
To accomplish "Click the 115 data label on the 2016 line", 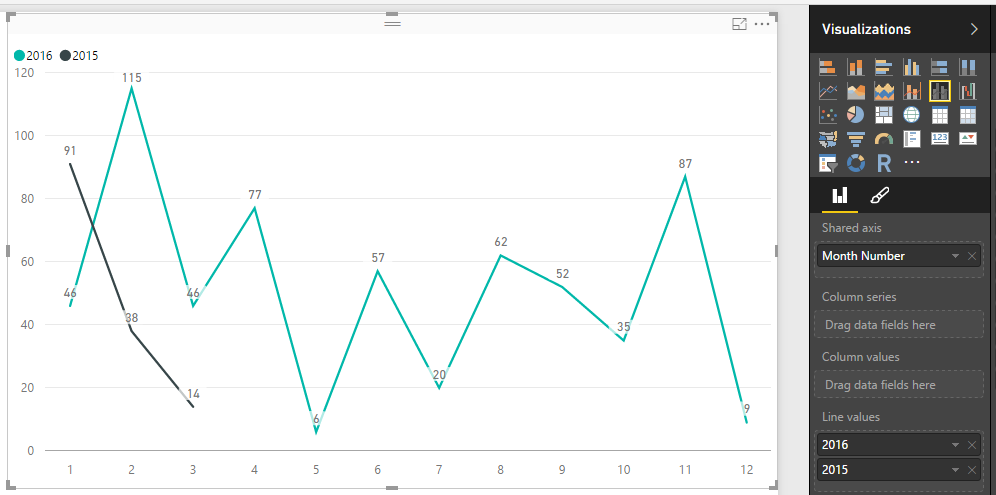I will (x=132, y=78).
